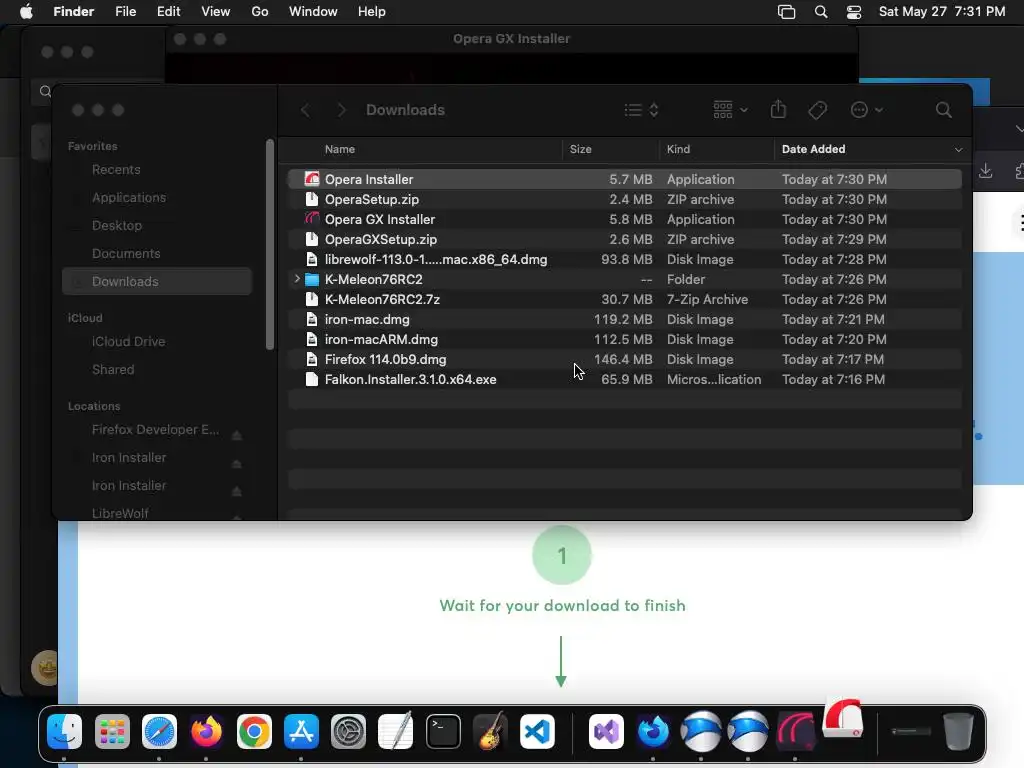This screenshot has height=768, width=1024.
Task: Open the Go menu
Action: click(x=260, y=12)
